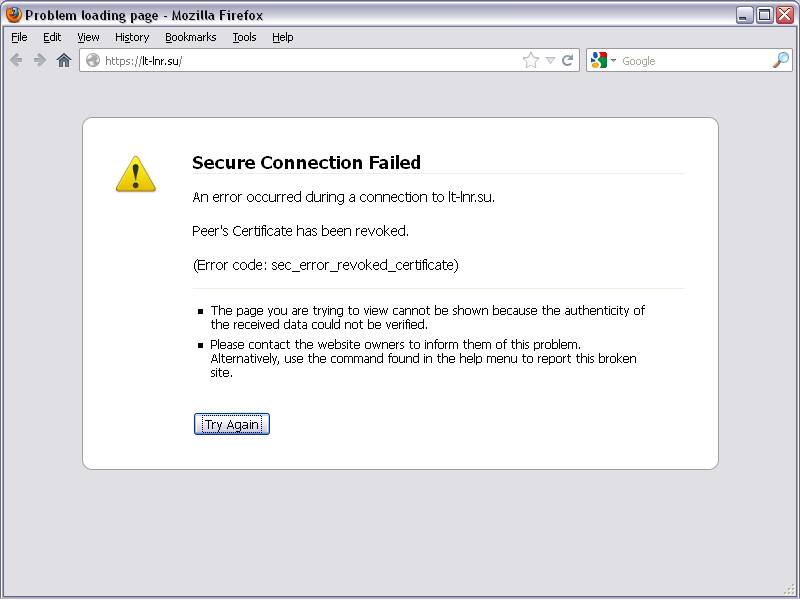
Task: Open the Help menu
Action: 282,37
